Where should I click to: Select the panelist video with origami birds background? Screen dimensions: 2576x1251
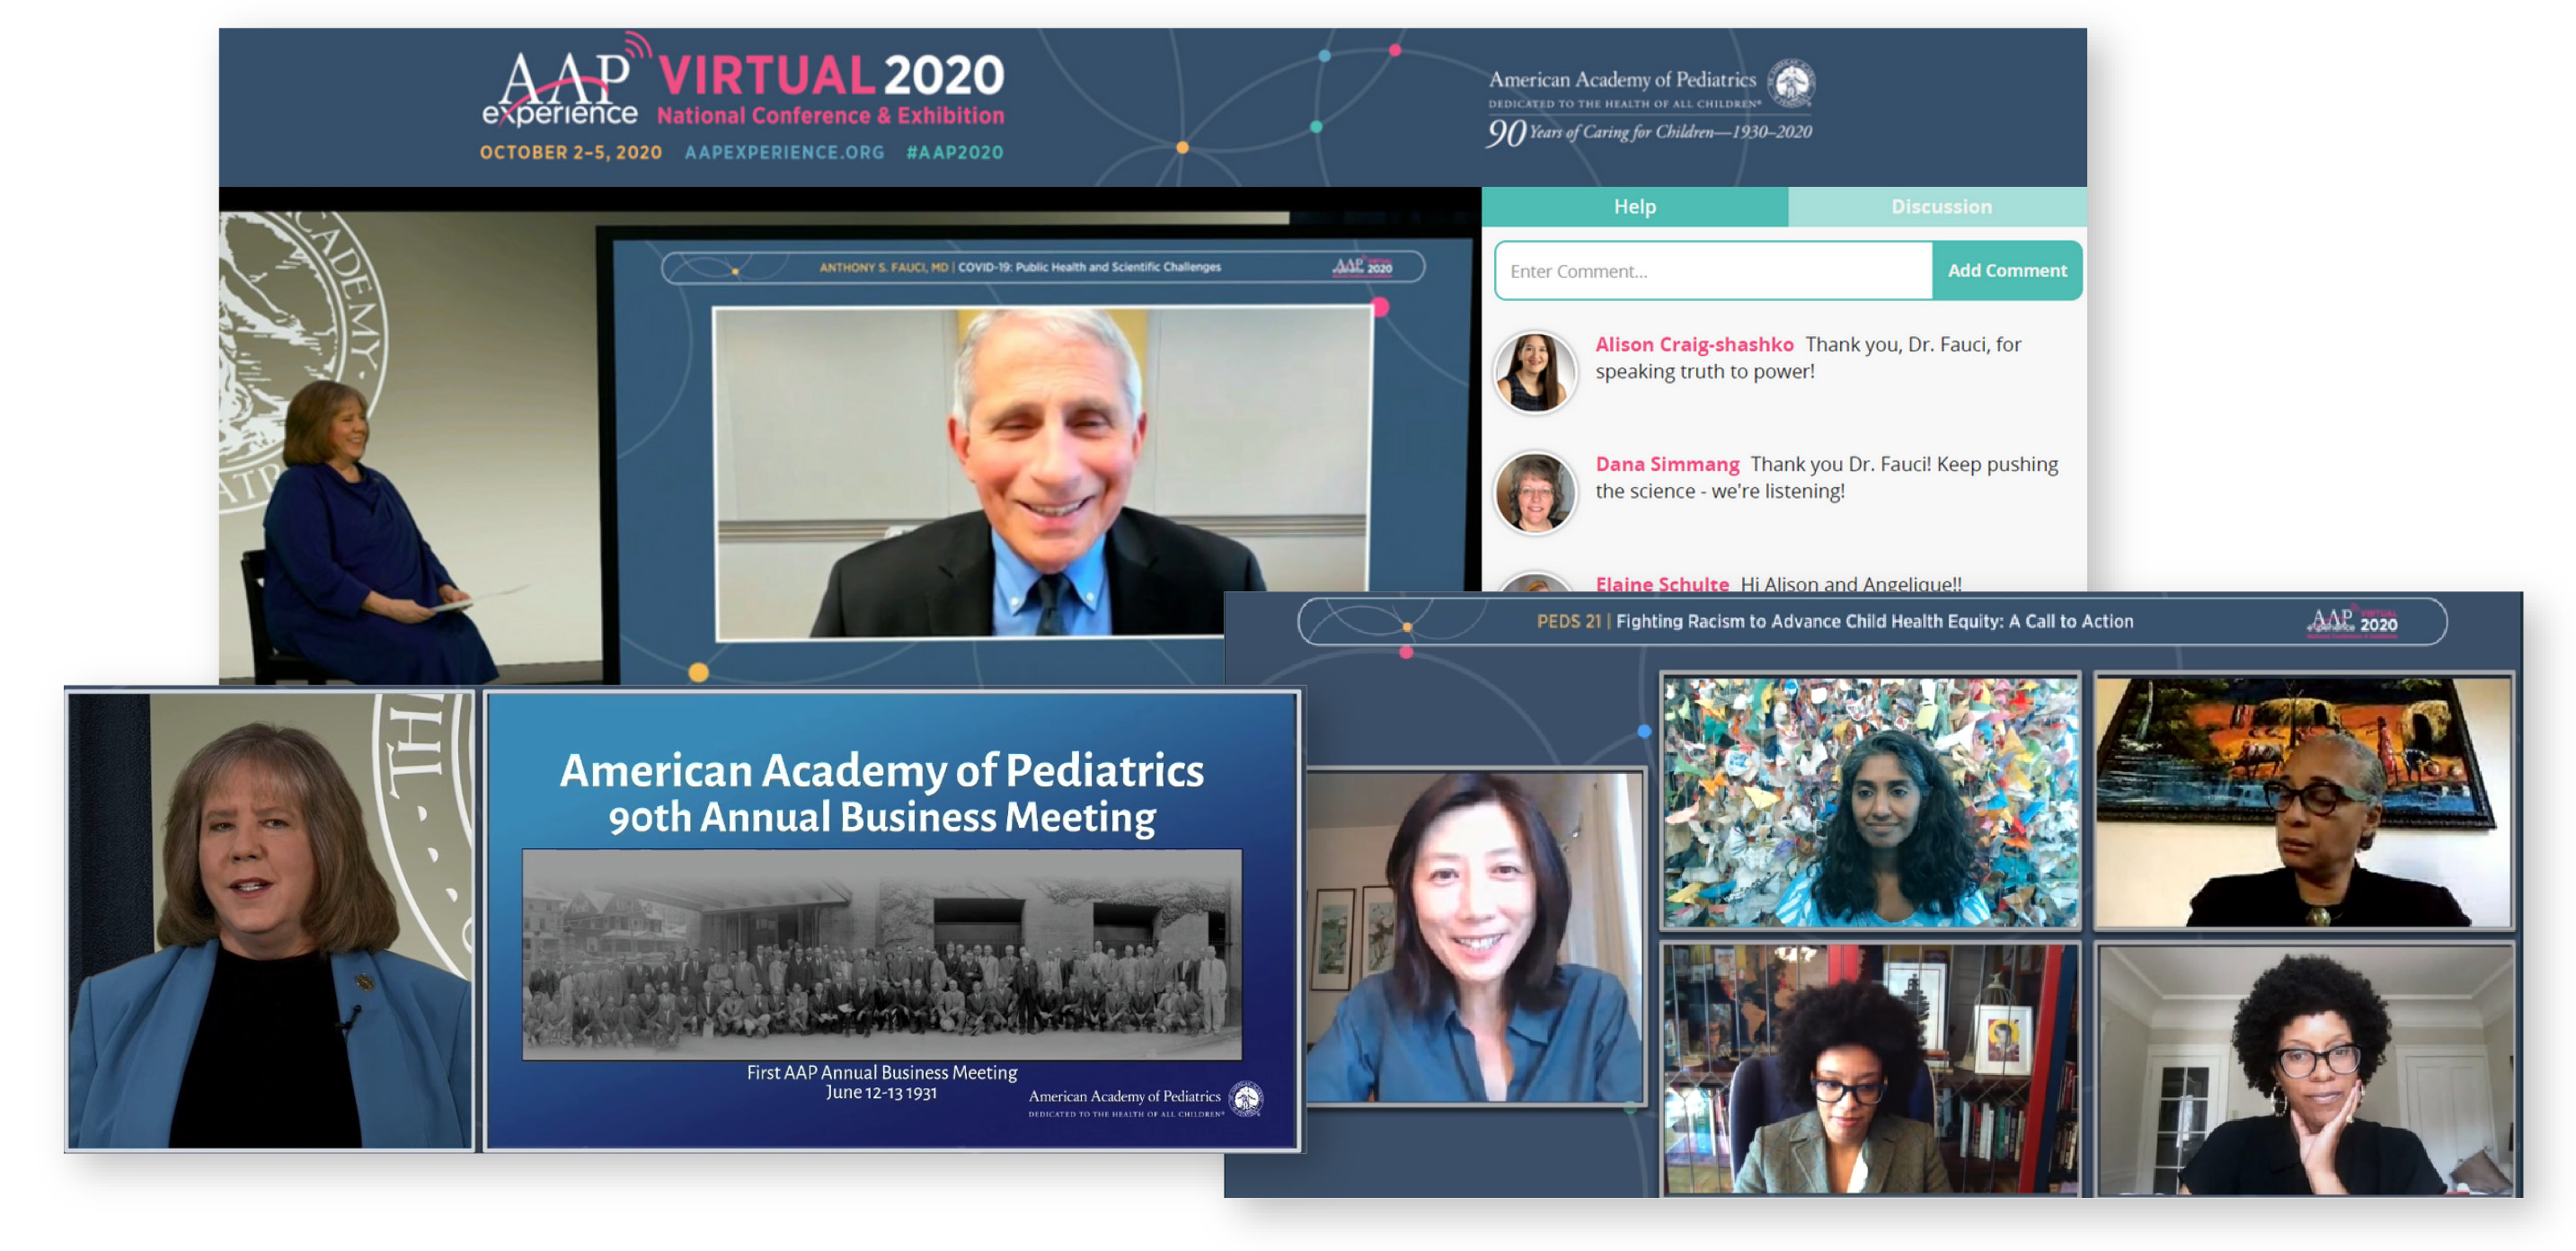click(x=1870, y=802)
